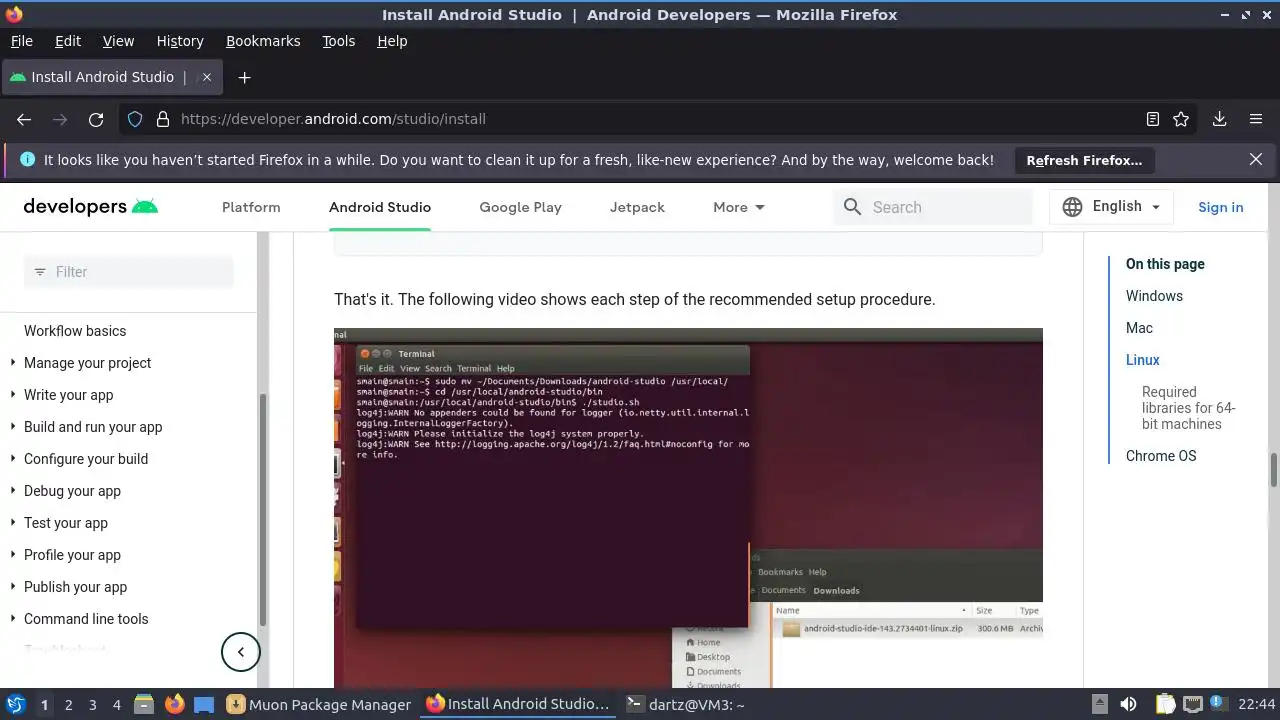Open the clipboard manager tray icon
This screenshot has height=720, width=1280.
1165,704
